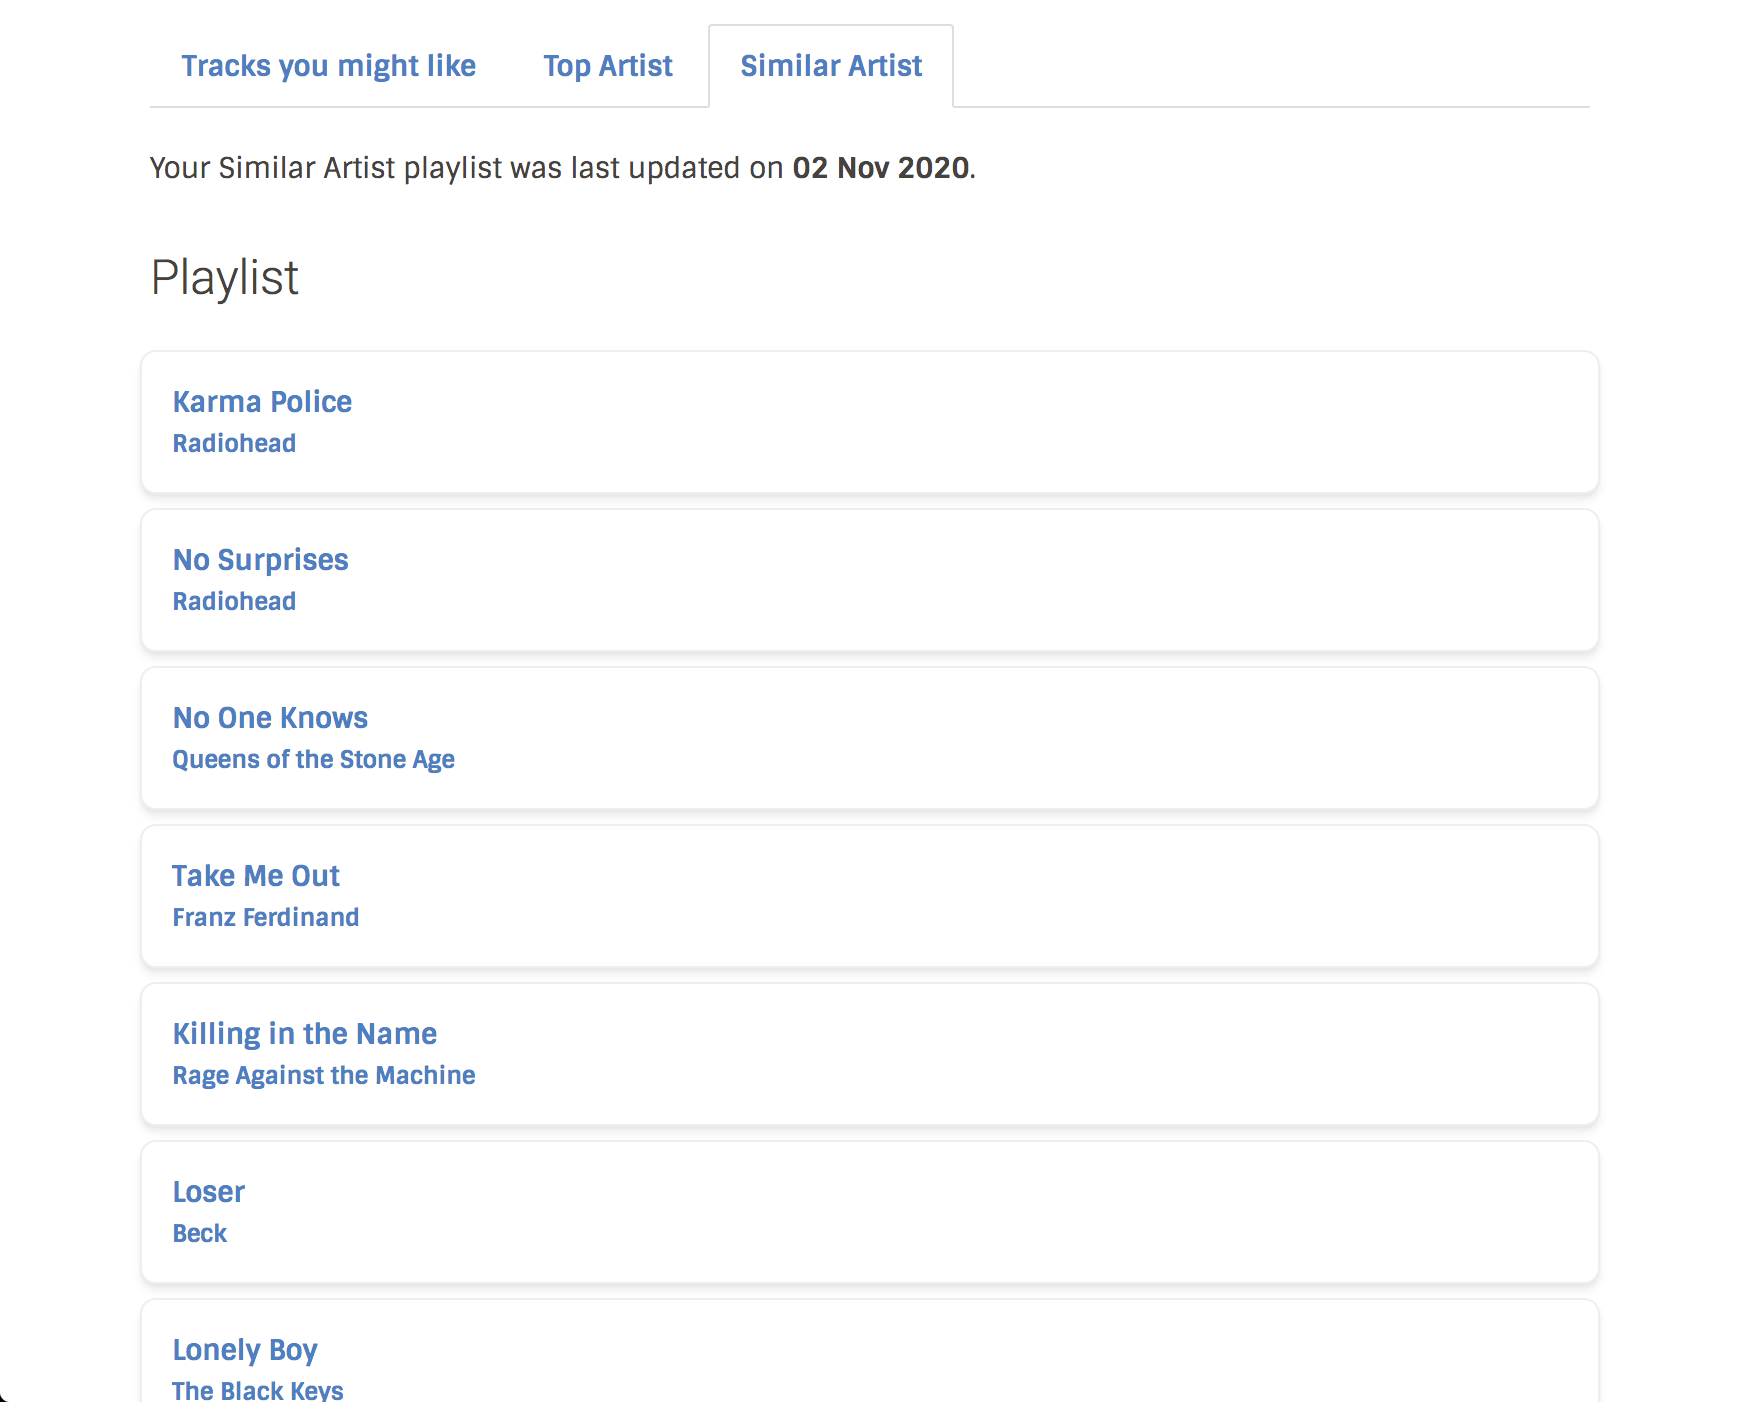Open the No Surprises track link
This screenshot has width=1740, height=1402.
(x=260, y=560)
